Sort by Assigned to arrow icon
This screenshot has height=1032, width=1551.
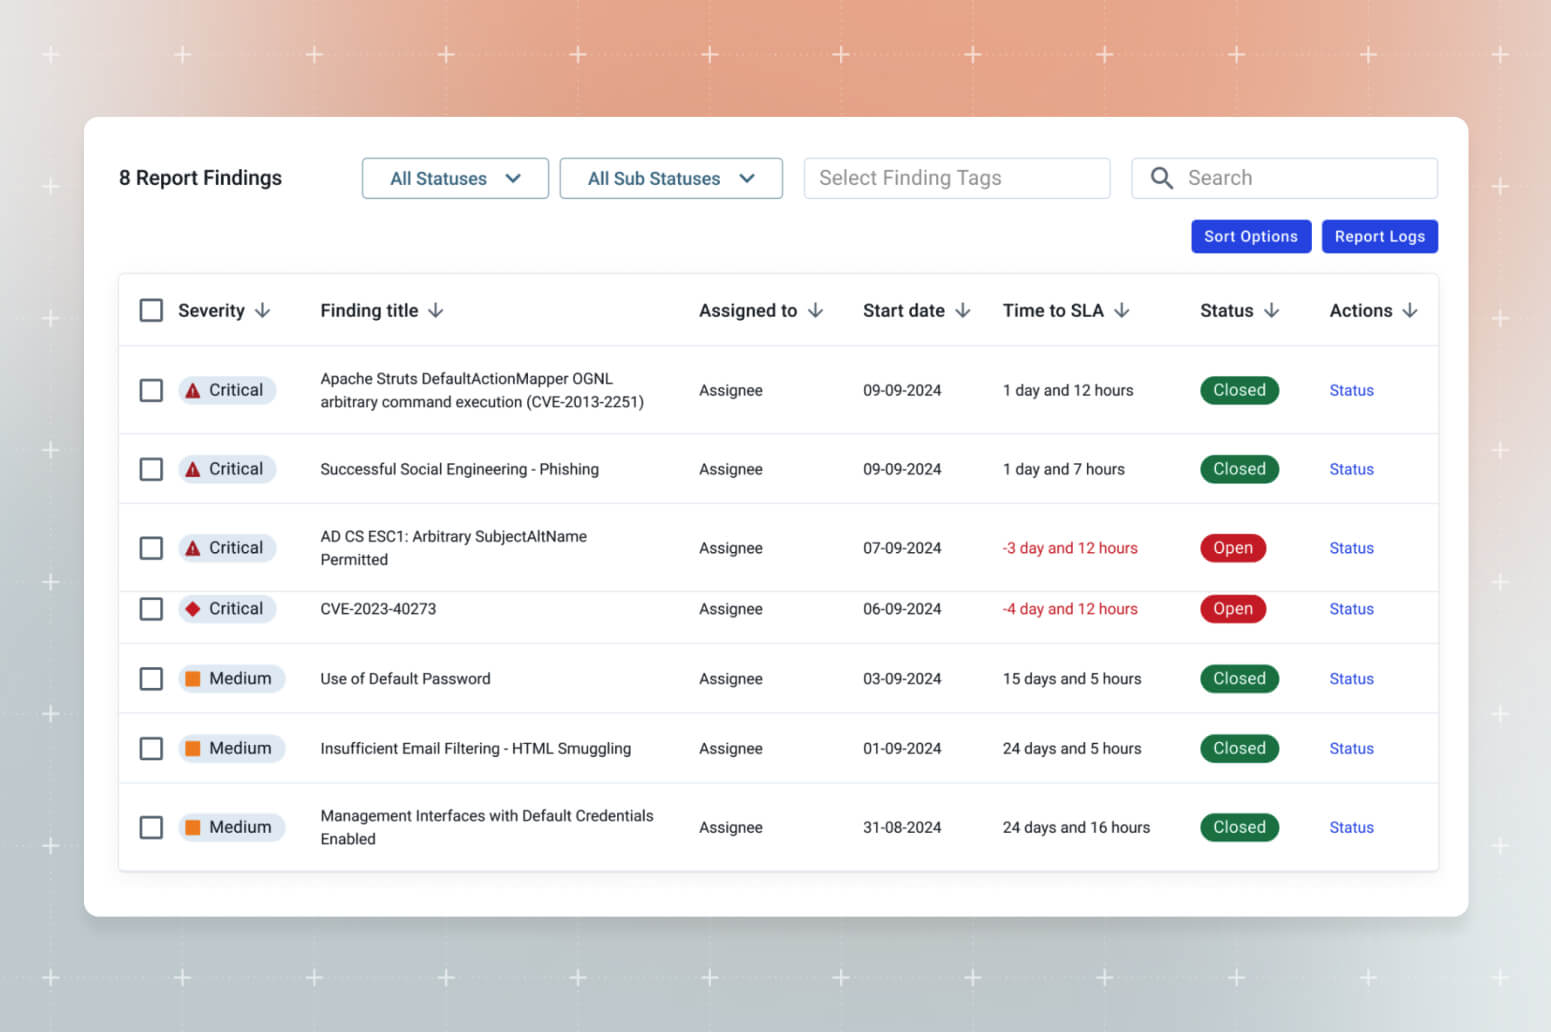[x=815, y=311]
